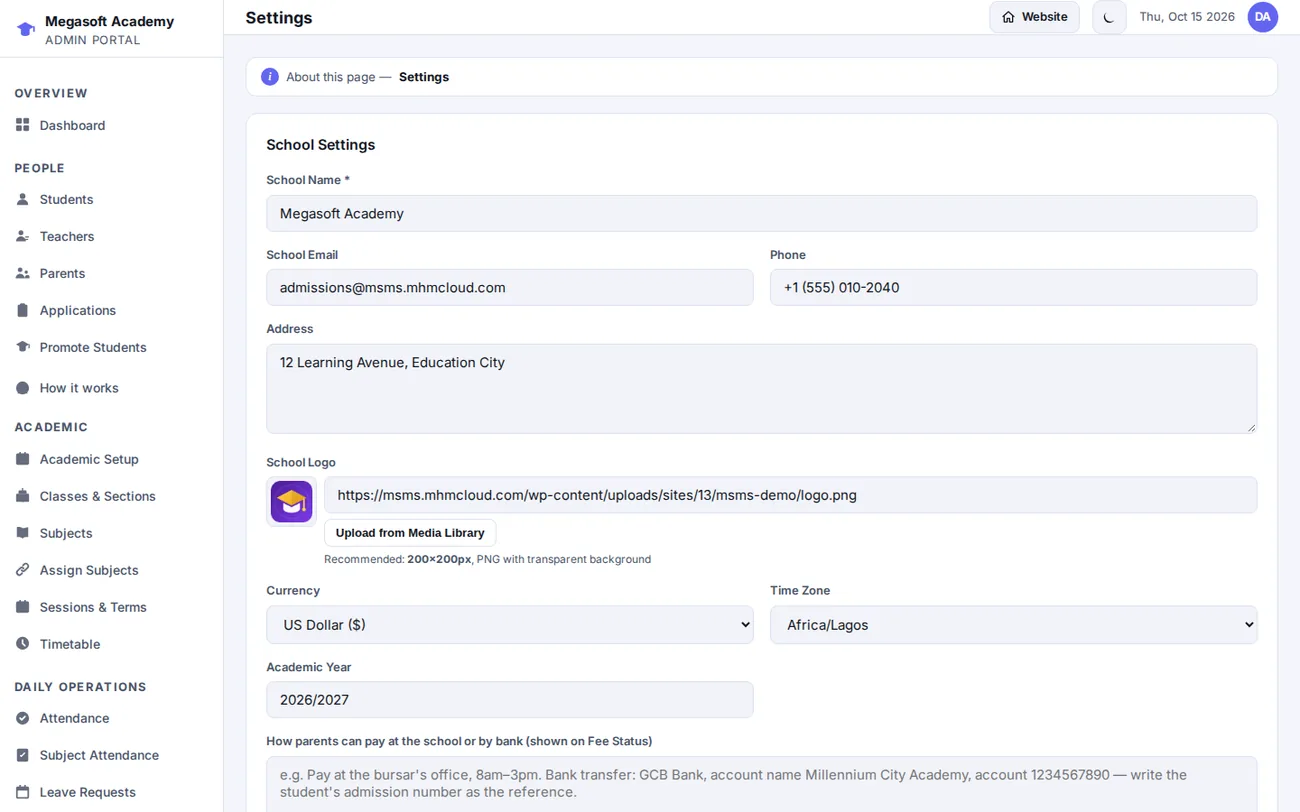
Task: Click the Classes & Sections icon
Action: (x=23, y=496)
